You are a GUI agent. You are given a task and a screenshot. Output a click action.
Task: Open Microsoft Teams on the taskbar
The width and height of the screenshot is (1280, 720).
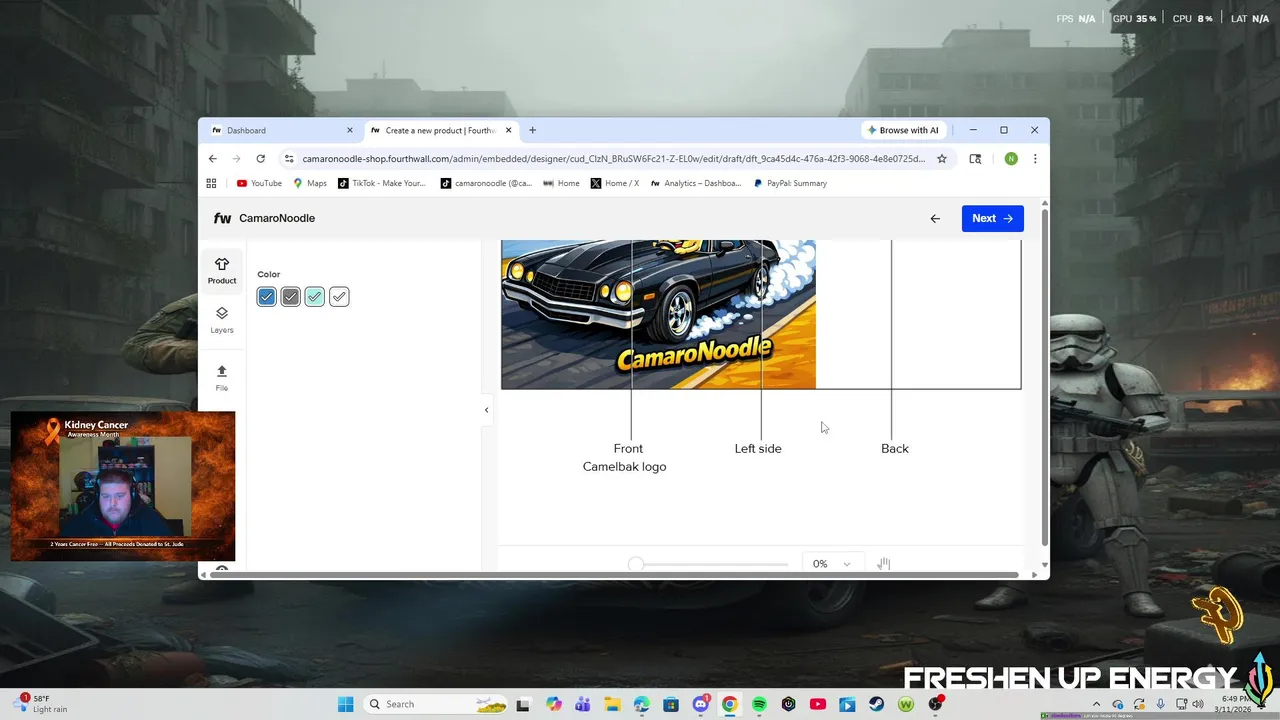coord(583,704)
